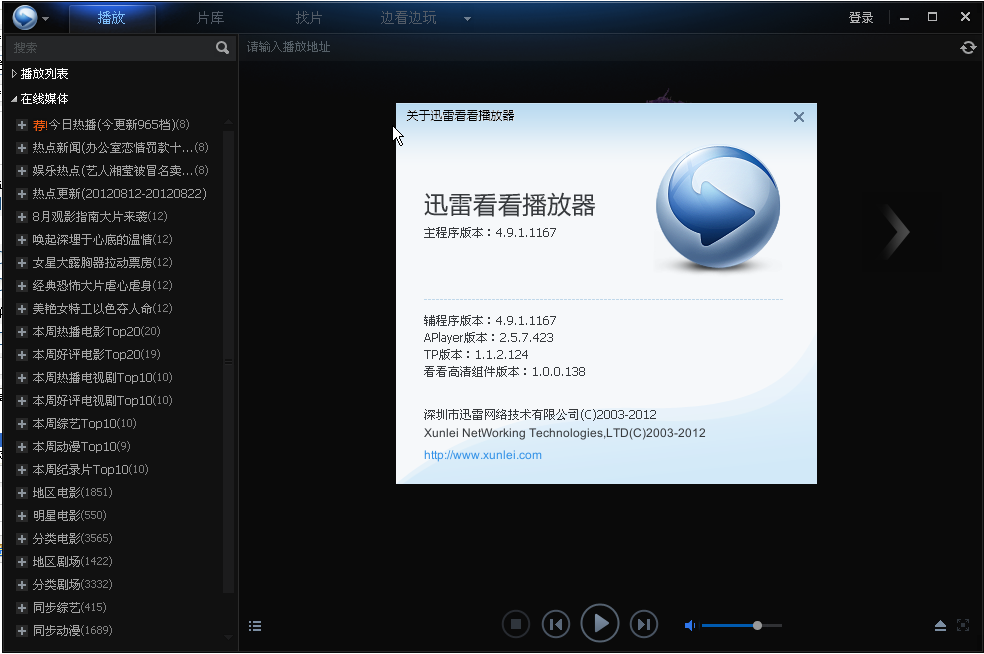Click the search magnifier icon

click(222, 47)
